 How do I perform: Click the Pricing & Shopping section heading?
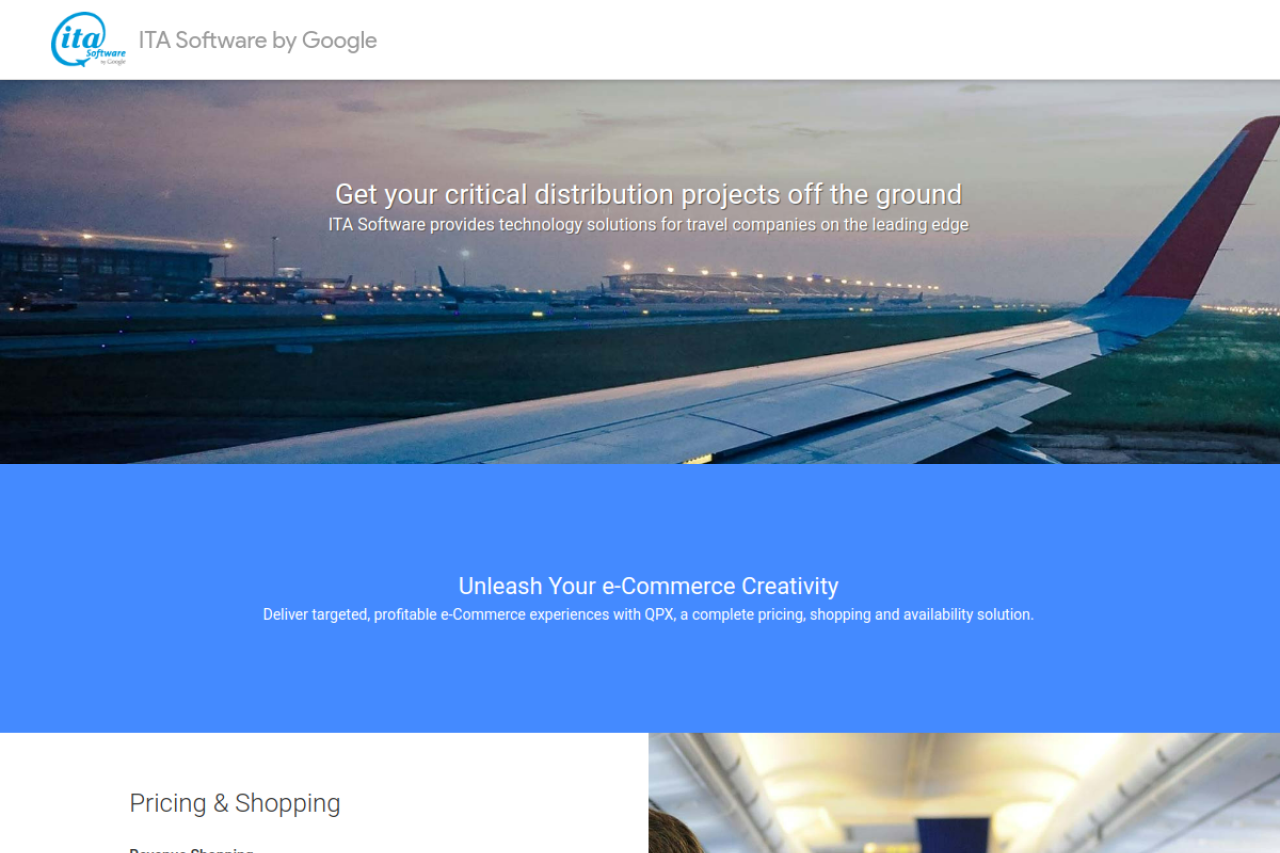235,803
